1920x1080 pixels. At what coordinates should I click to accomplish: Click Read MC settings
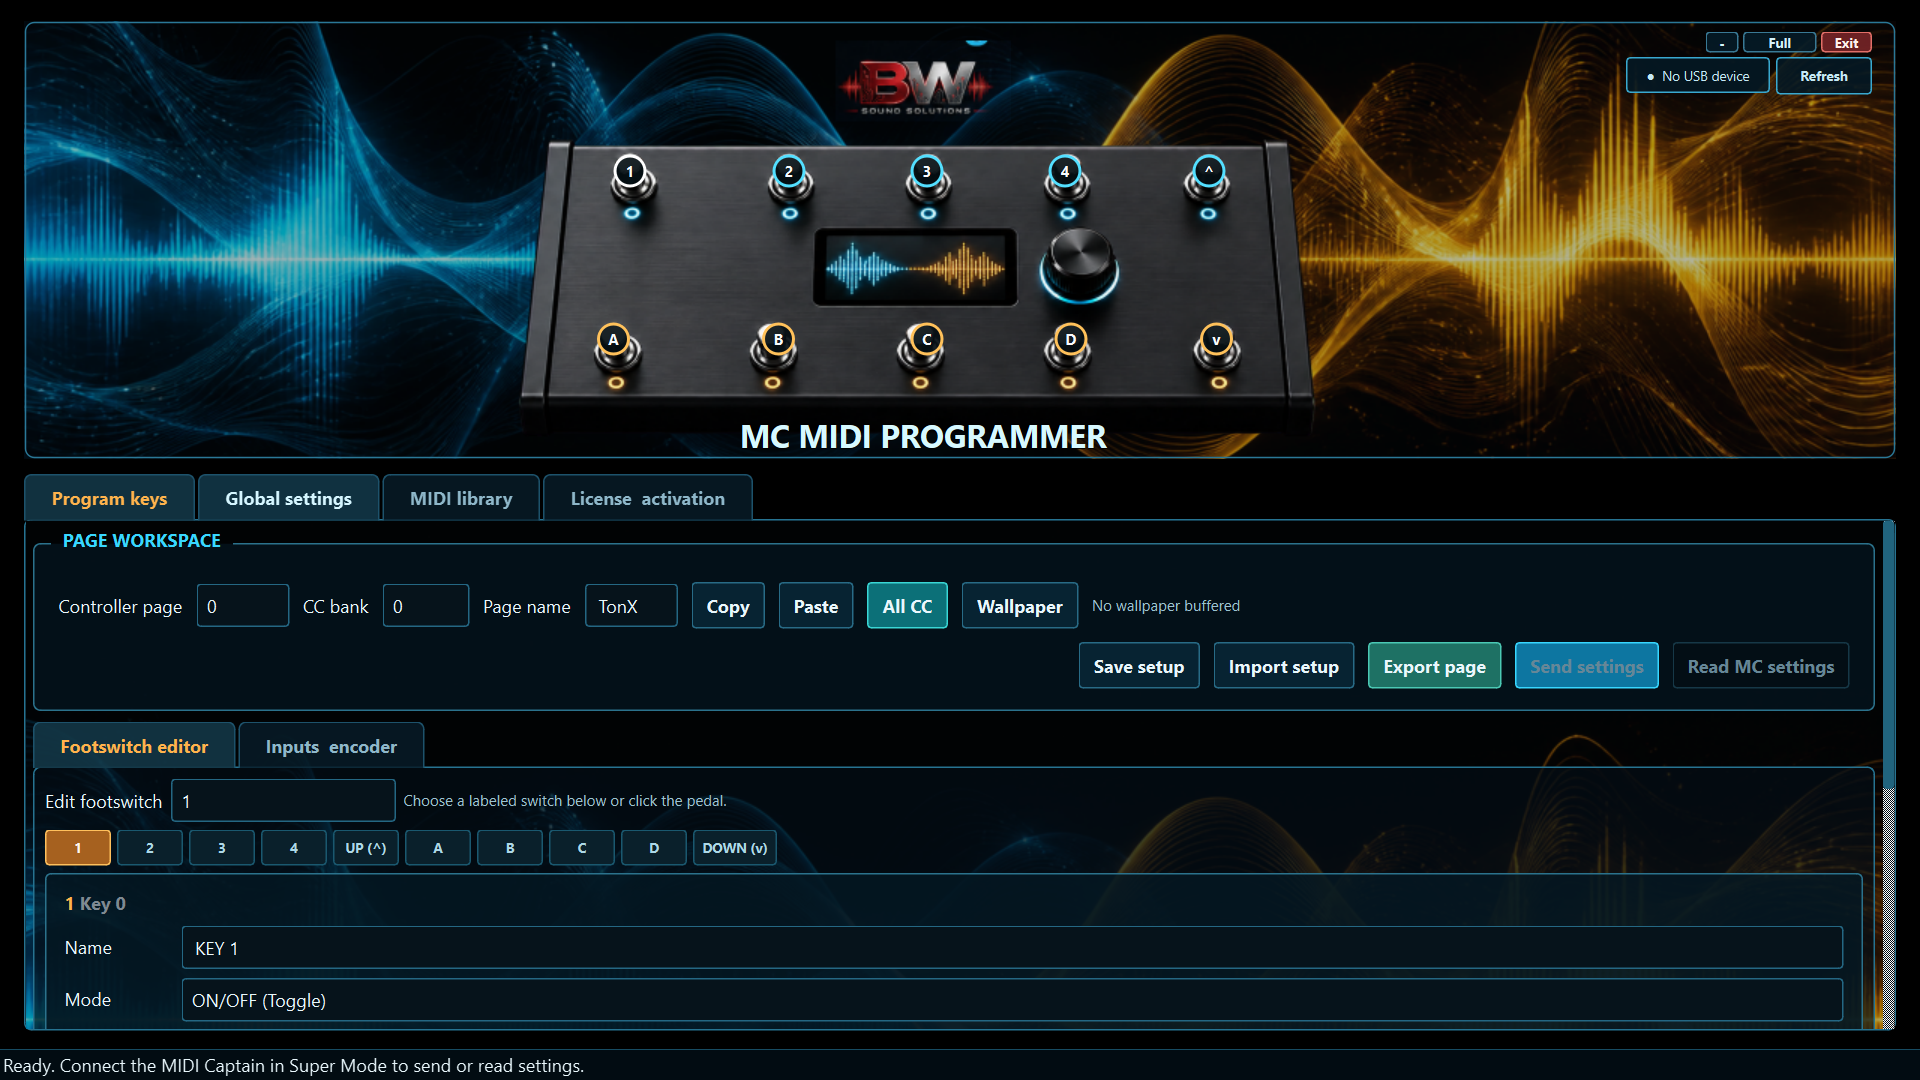(1761, 666)
